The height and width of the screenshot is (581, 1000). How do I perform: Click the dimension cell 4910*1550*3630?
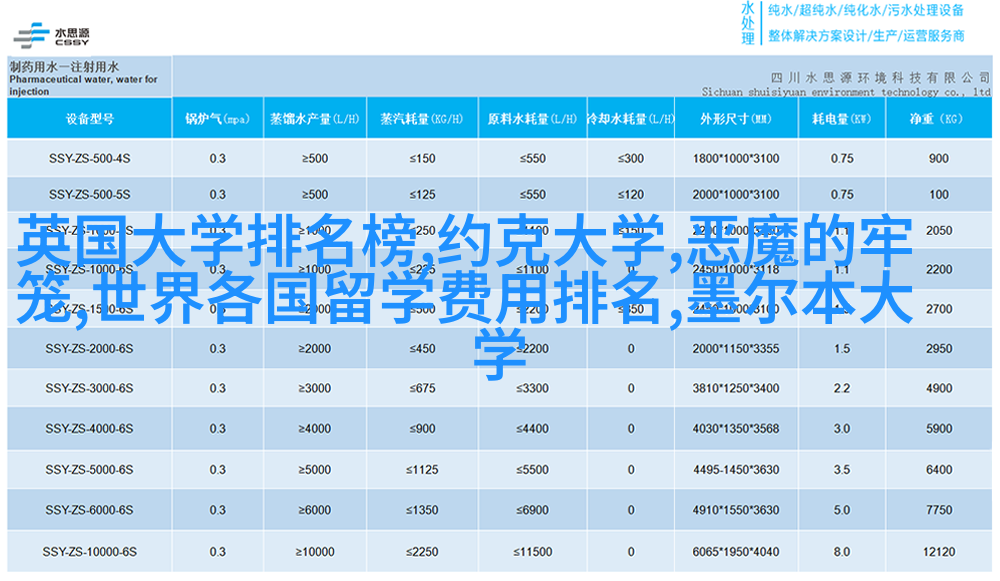[736, 510]
